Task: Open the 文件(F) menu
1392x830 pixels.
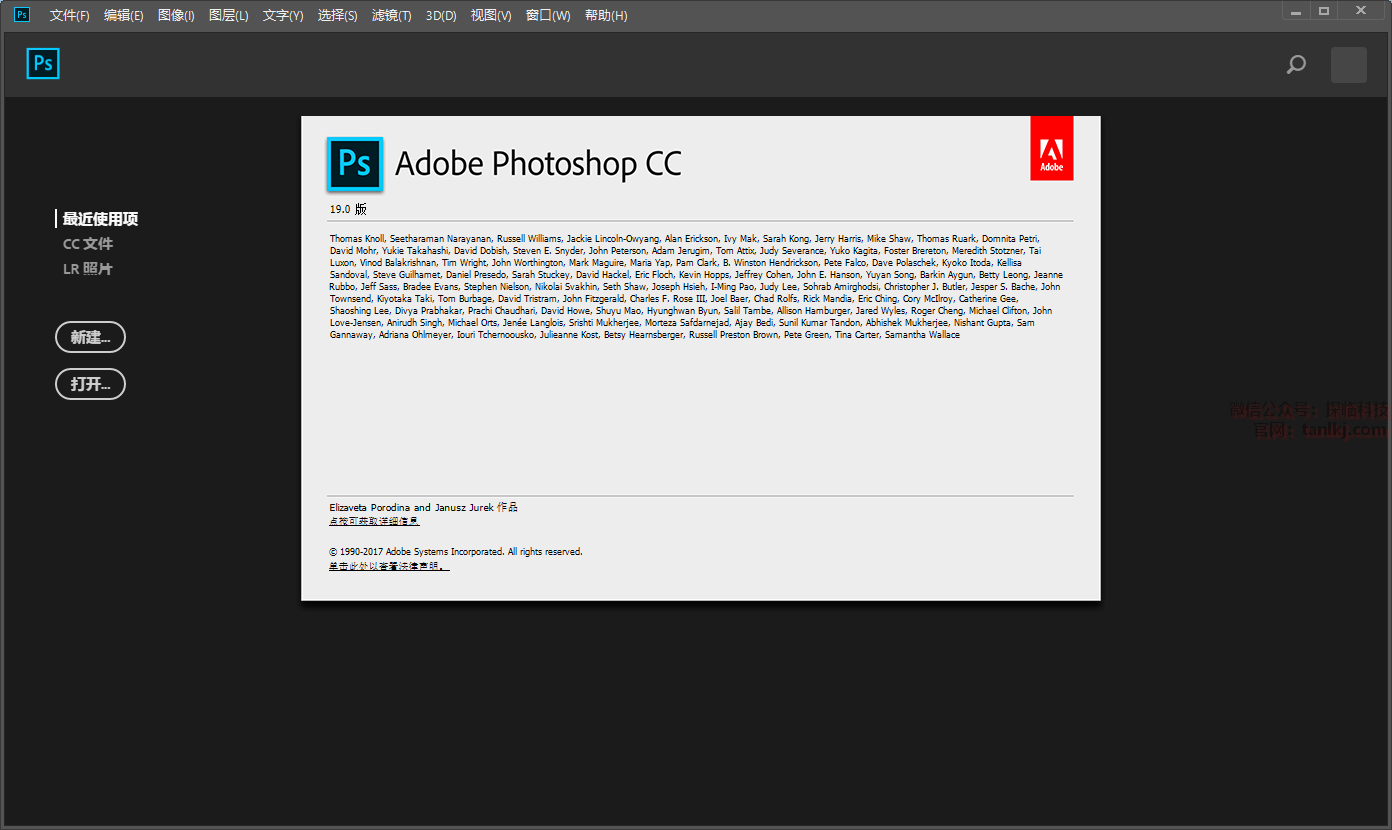Action: (x=70, y=16)
